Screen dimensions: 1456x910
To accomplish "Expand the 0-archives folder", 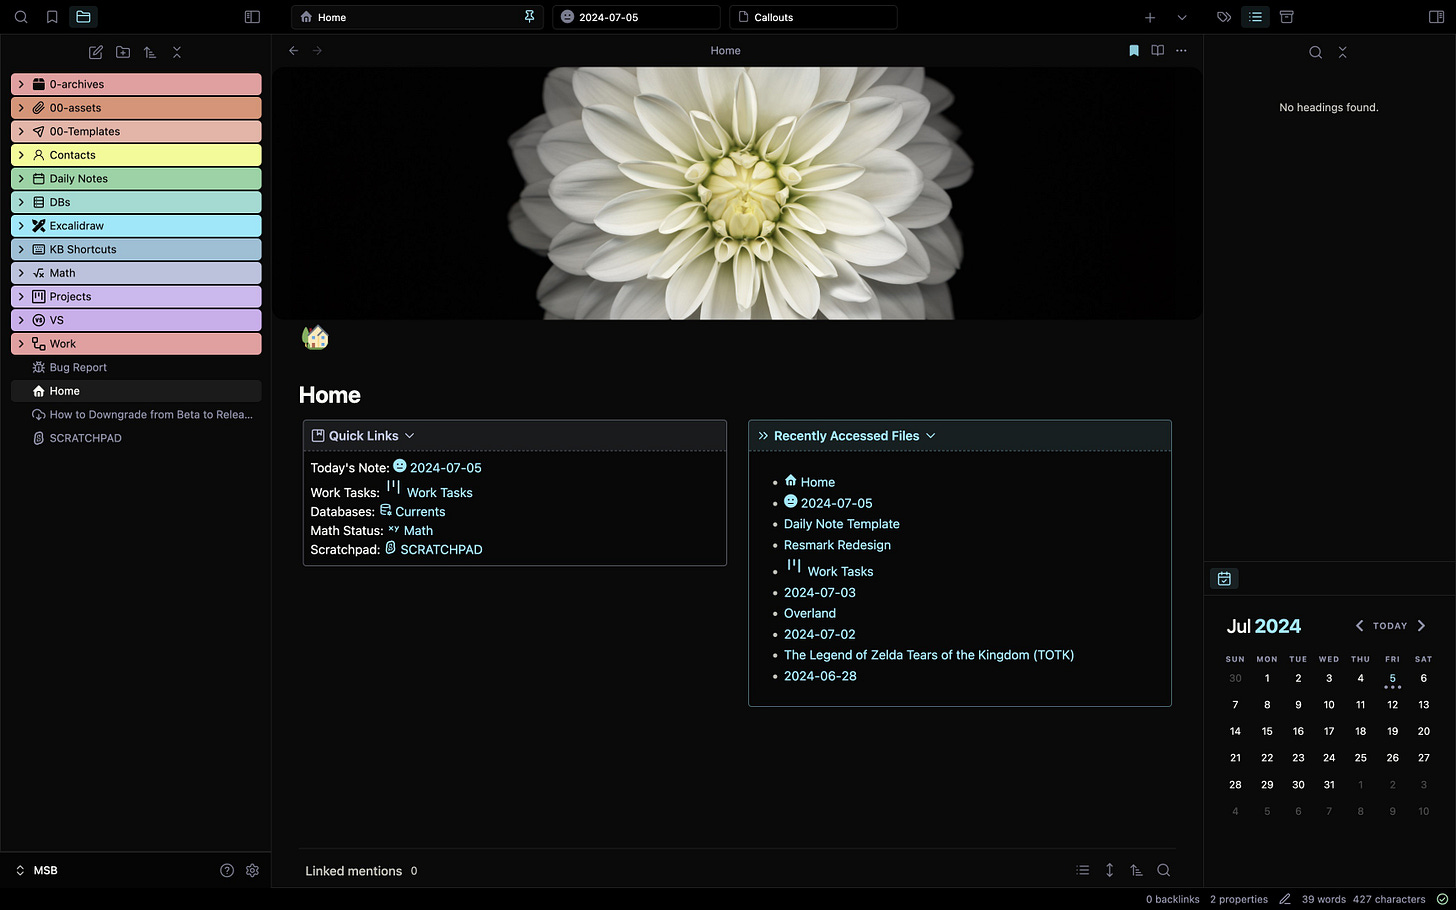I will (x=136, y=84).
